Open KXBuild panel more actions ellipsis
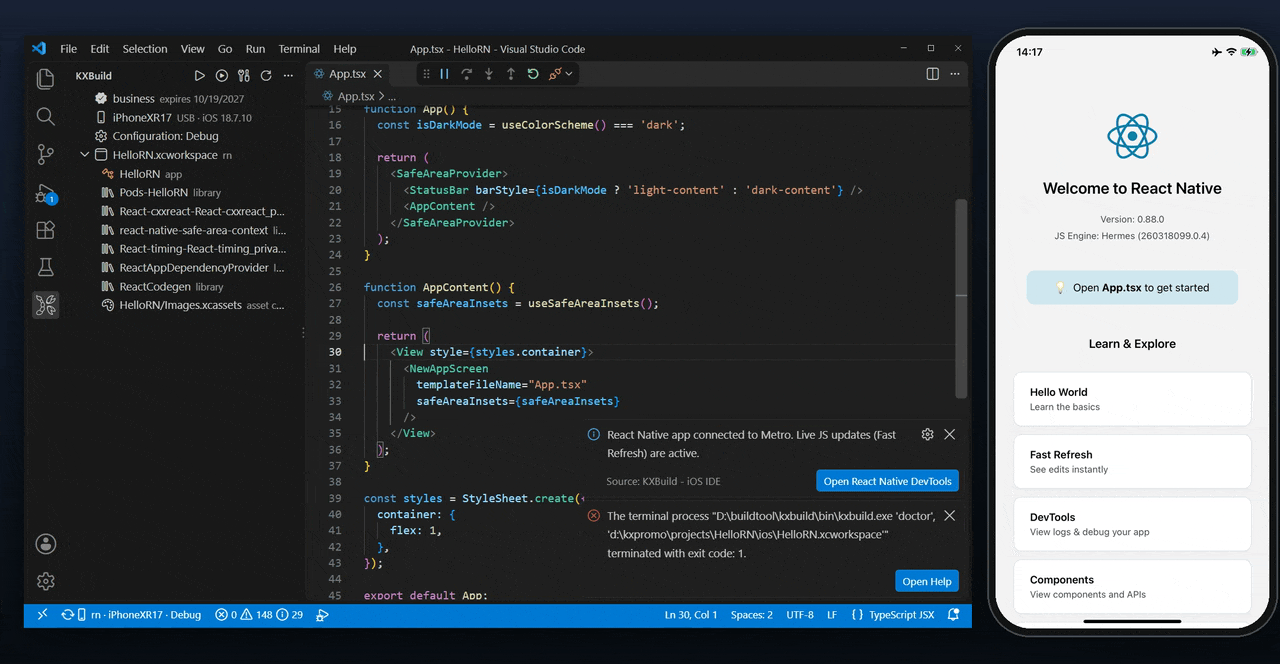This screenshot has height=664, width=1280. tap(288, 75)
